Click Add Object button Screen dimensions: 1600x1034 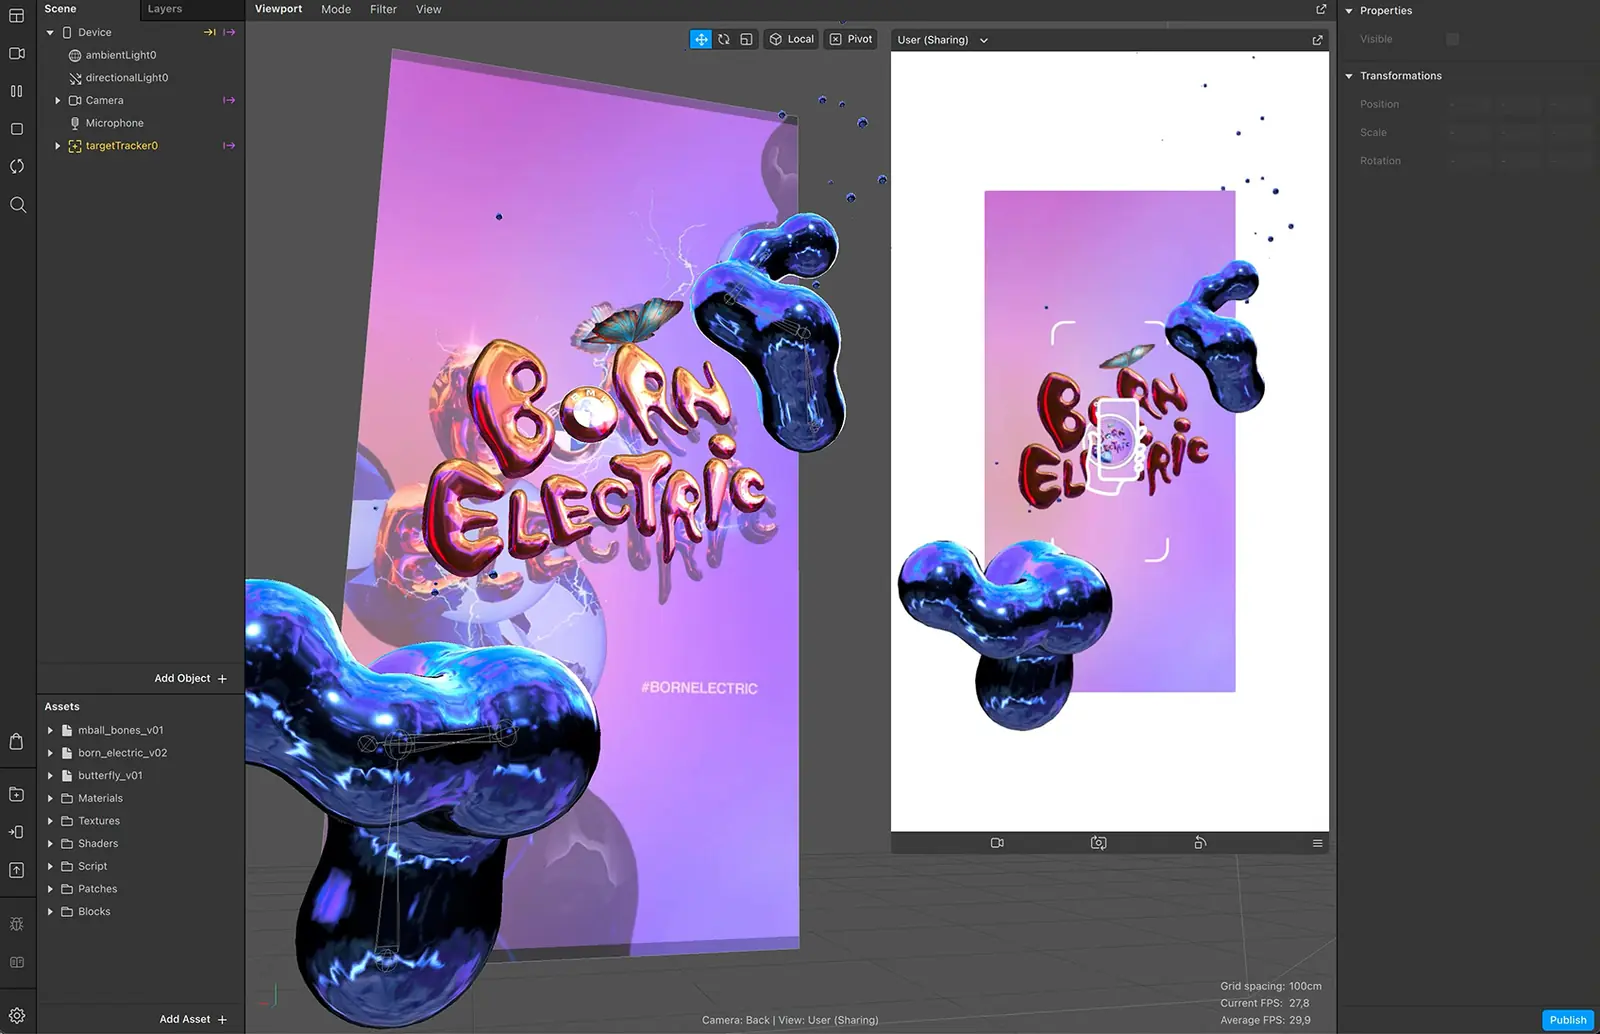click(190, 678)
